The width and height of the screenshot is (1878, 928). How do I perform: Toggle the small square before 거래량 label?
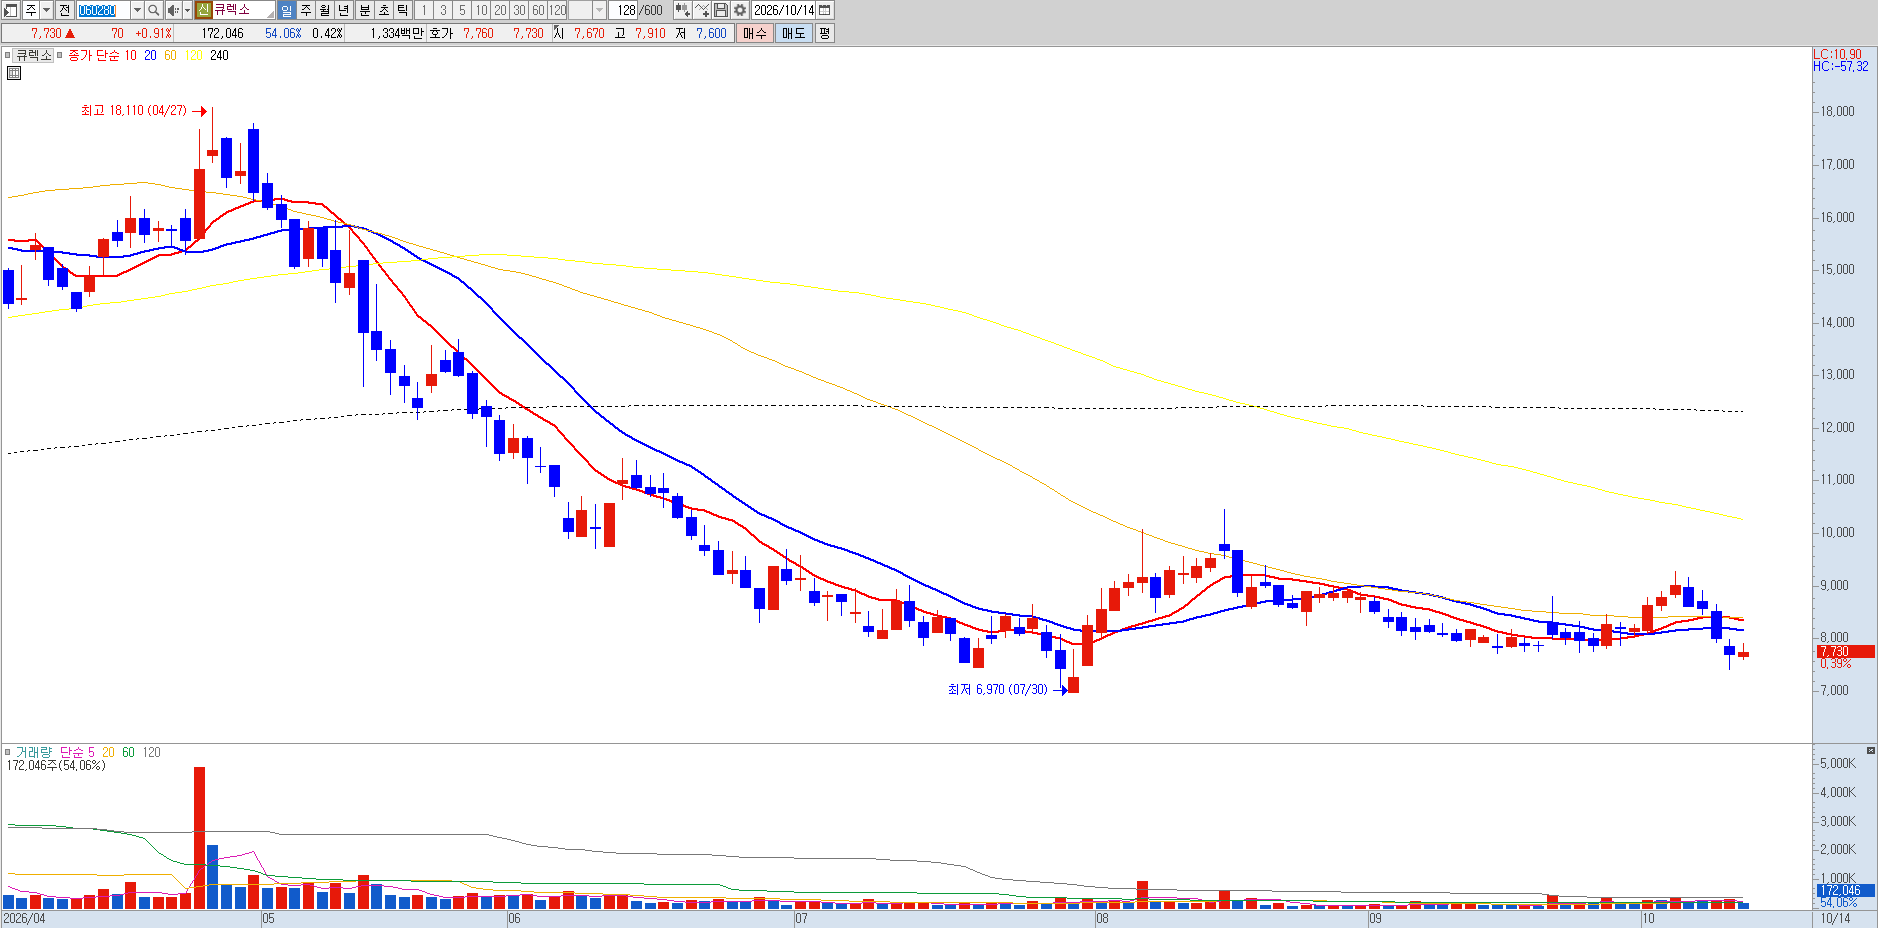coord(7,752)
